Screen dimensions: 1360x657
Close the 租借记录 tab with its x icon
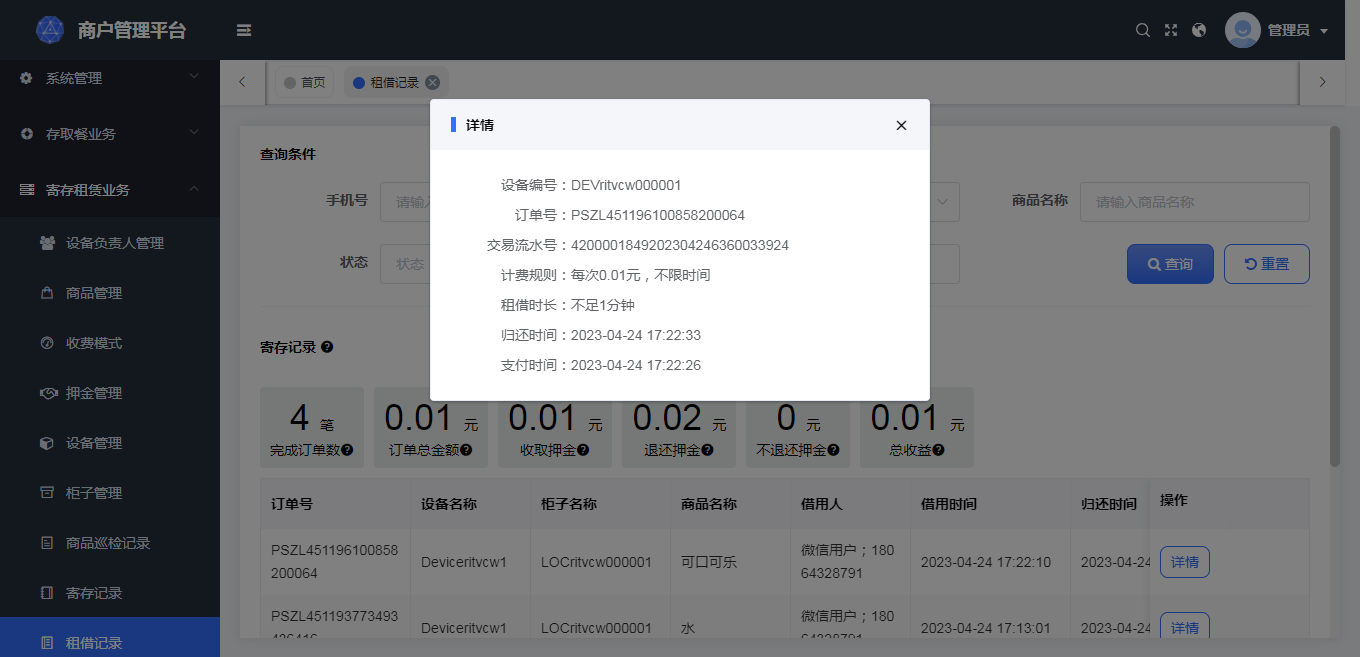[432, 83]
